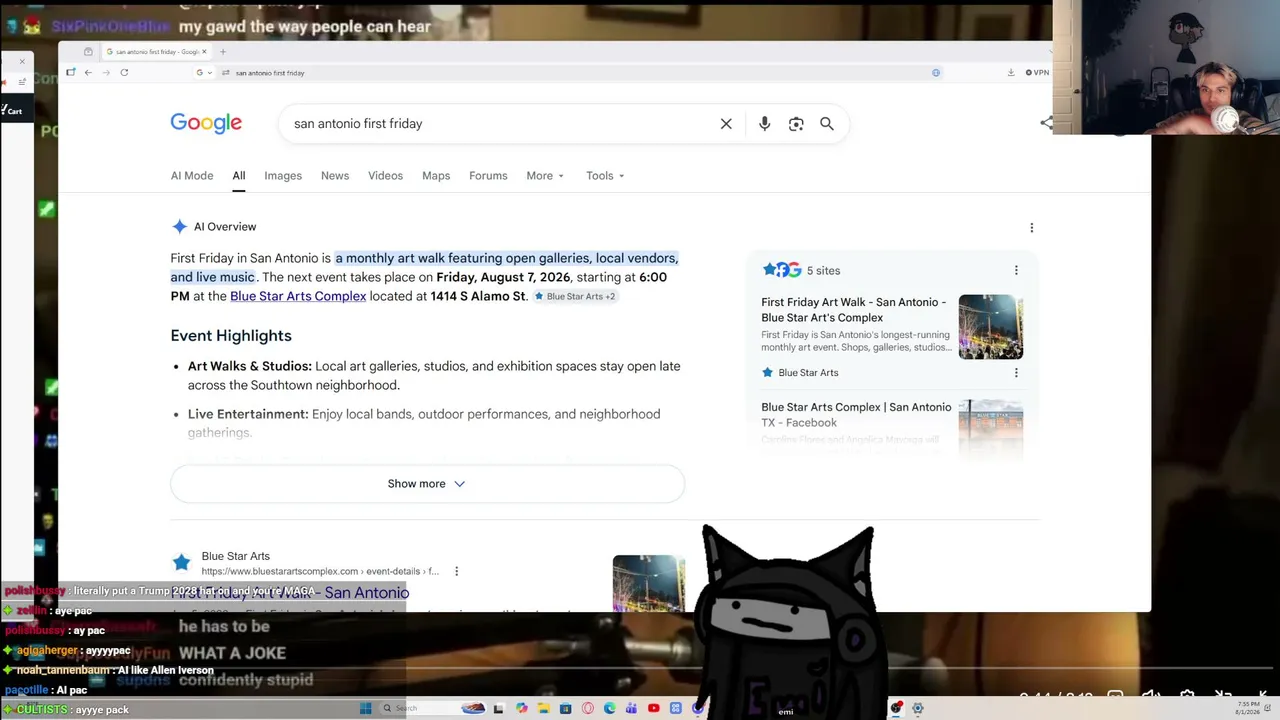Image resolution: width=1280 pixels, height=720 pixels.
Task: Open First Friday Art Walk source card title
Action: coord(853,310)
